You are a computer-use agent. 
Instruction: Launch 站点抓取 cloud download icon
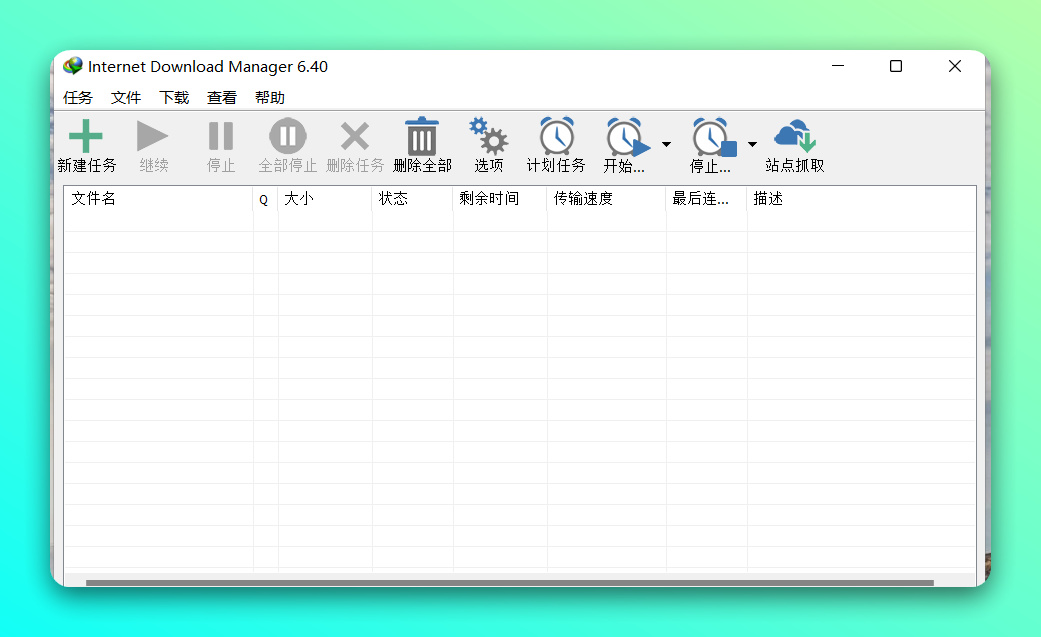point(795,136)
